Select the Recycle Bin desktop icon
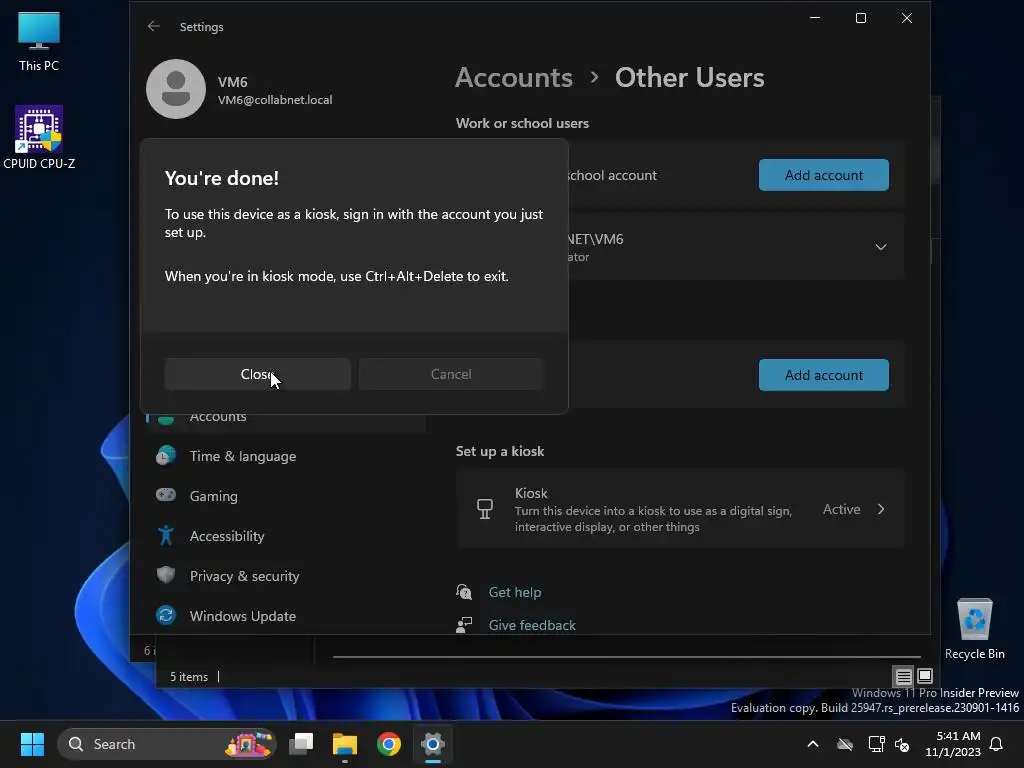The width and height of the screenshot is (1024, 768). tap(974, 629)
